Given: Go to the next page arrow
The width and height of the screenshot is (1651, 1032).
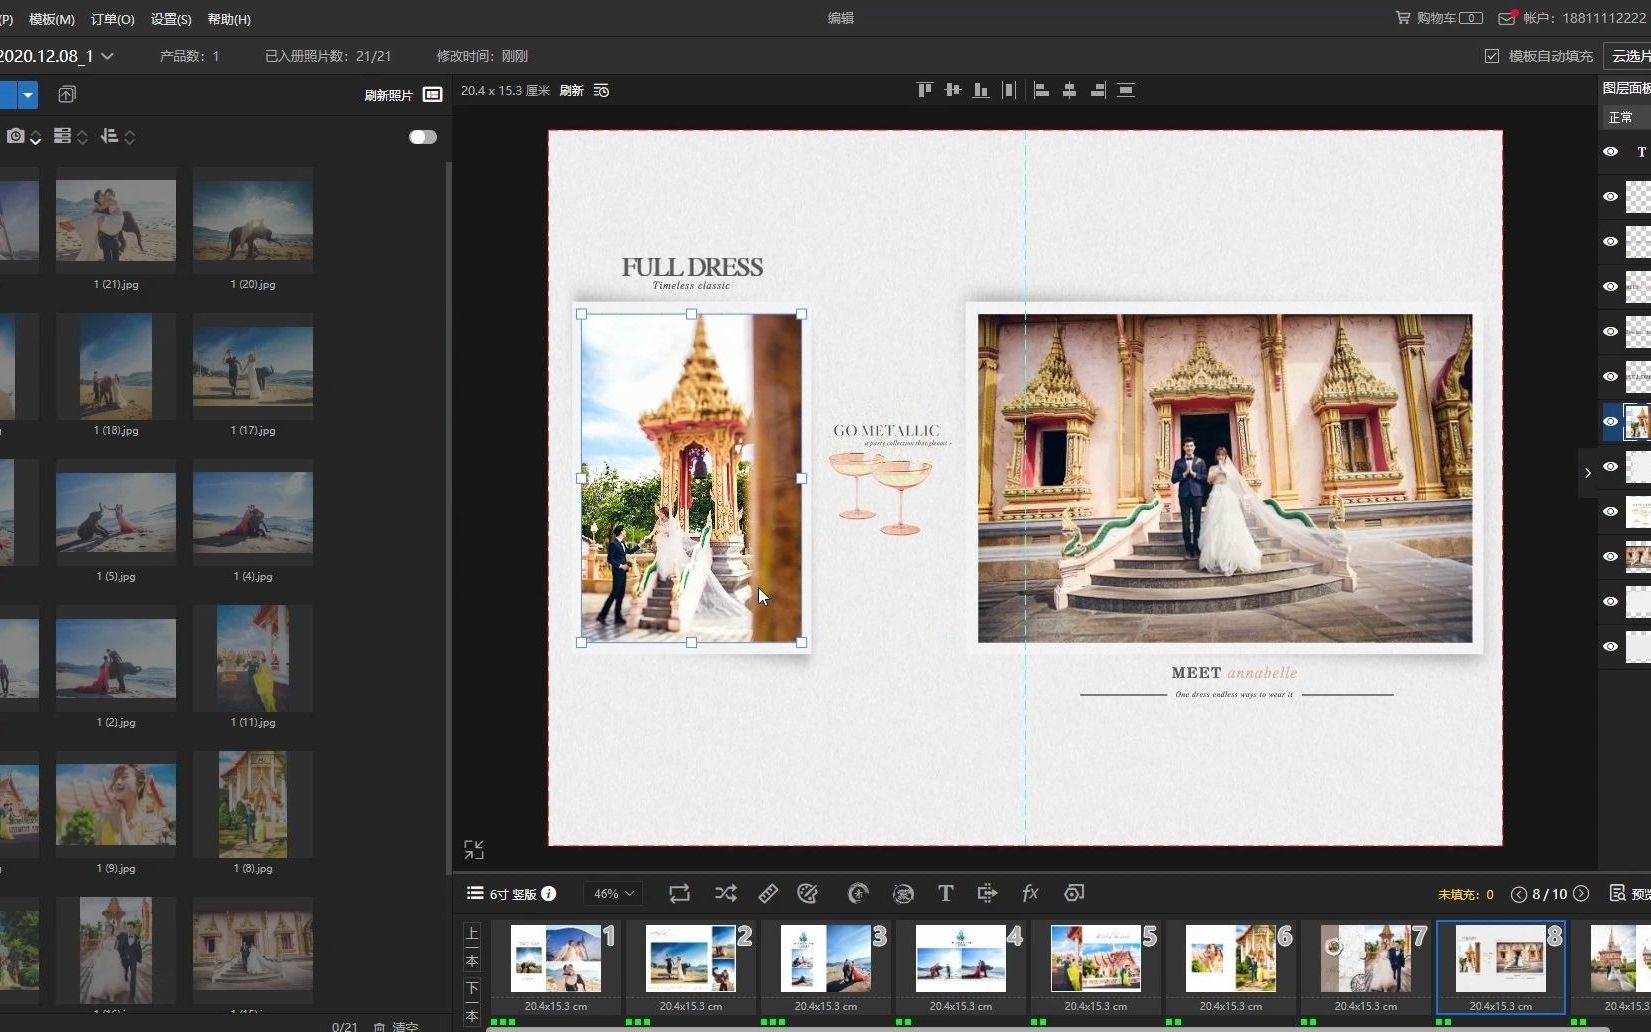Looking at the screenshot, I should (1581, 894).
